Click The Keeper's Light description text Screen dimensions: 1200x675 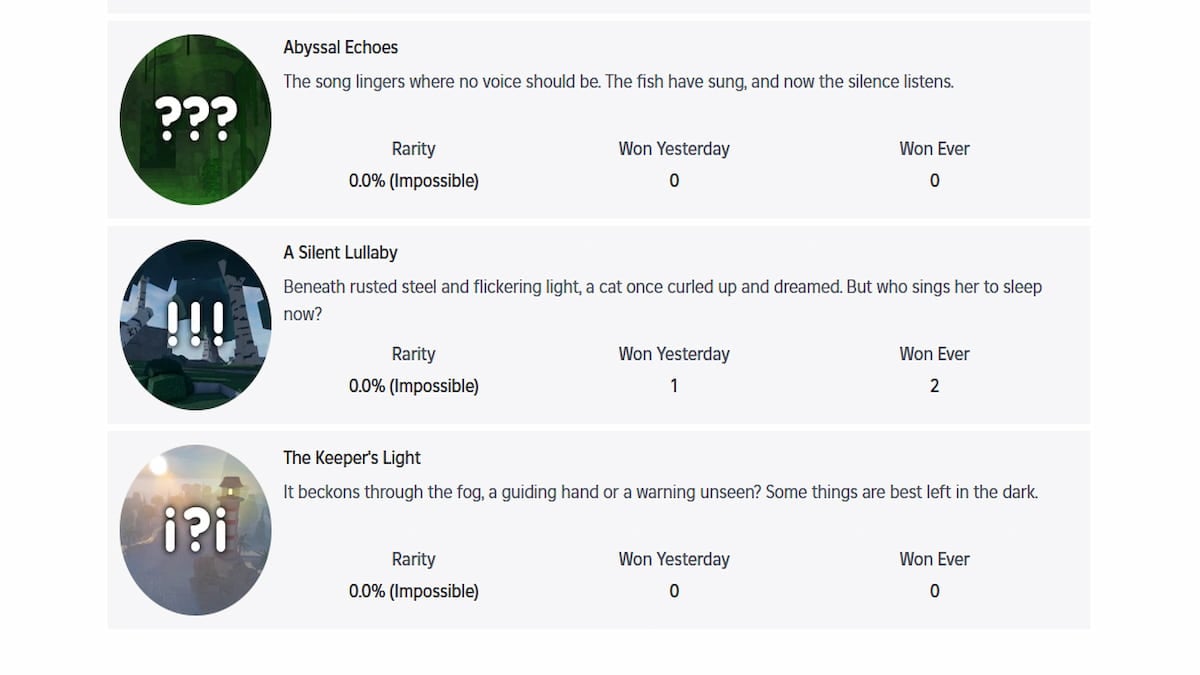660,492
